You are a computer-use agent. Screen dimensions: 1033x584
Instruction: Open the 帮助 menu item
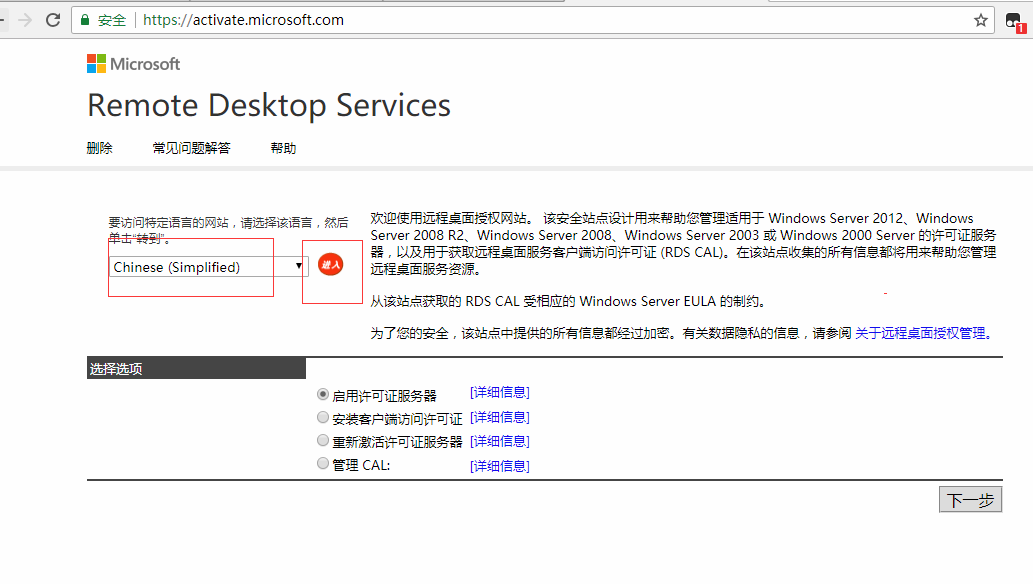point(283,148)
